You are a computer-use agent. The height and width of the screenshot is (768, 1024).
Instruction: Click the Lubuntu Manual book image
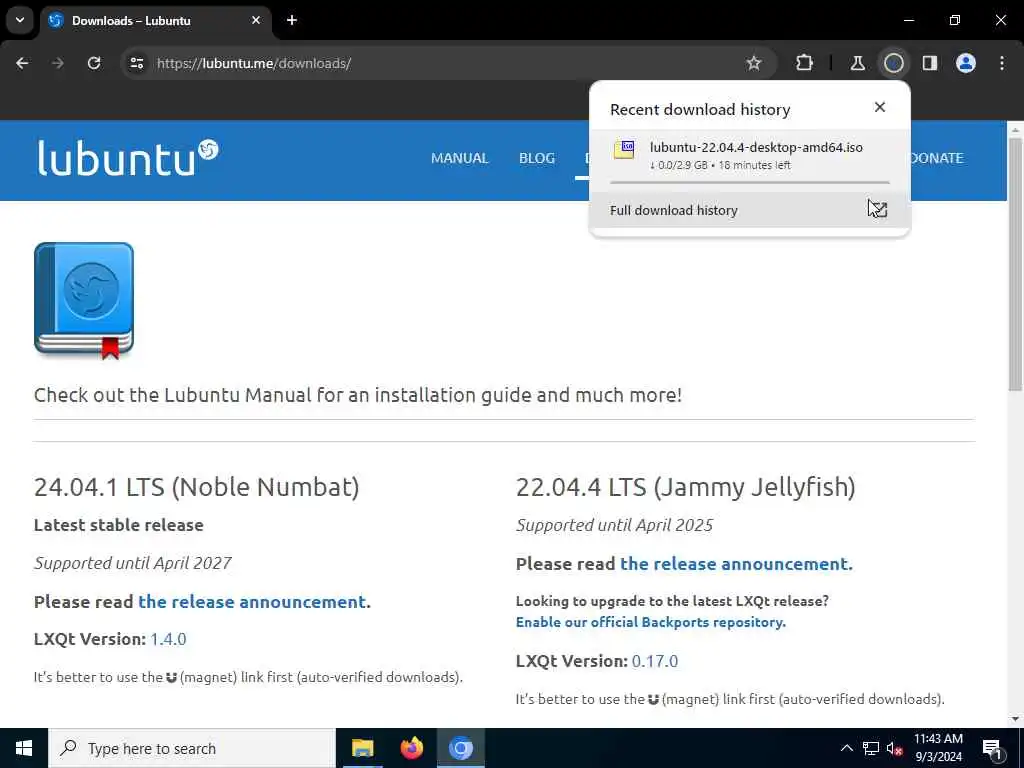click(84, 300)
